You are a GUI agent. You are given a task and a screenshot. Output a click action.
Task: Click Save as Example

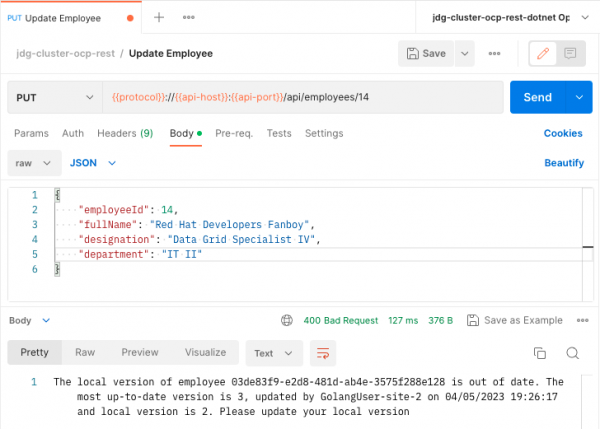tap(521, 321)
